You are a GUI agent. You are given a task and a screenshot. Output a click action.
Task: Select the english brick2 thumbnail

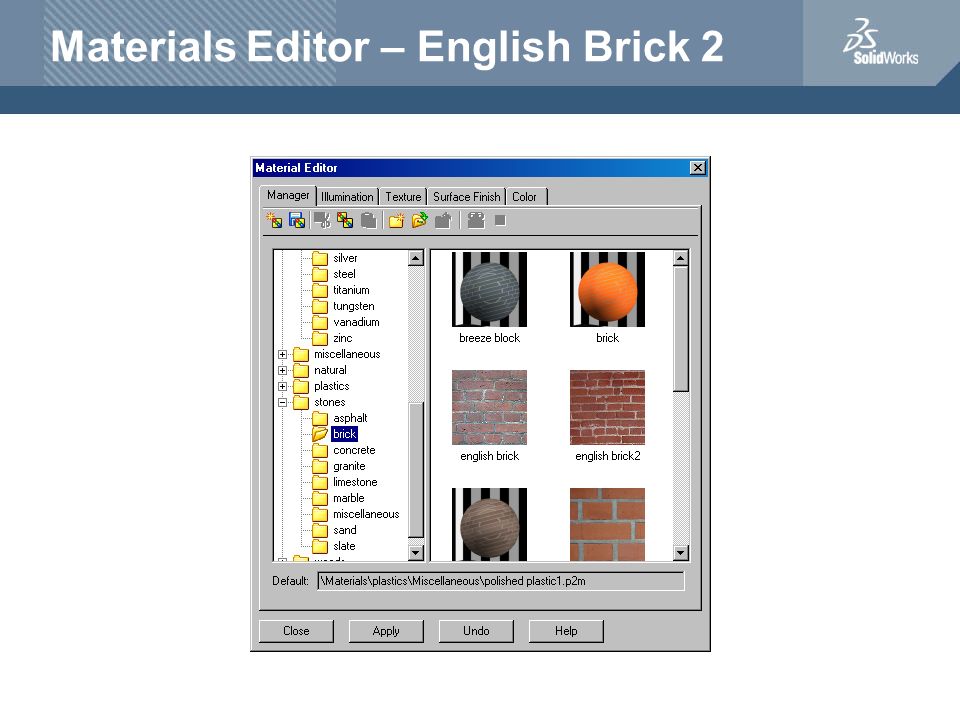point(607,407)
